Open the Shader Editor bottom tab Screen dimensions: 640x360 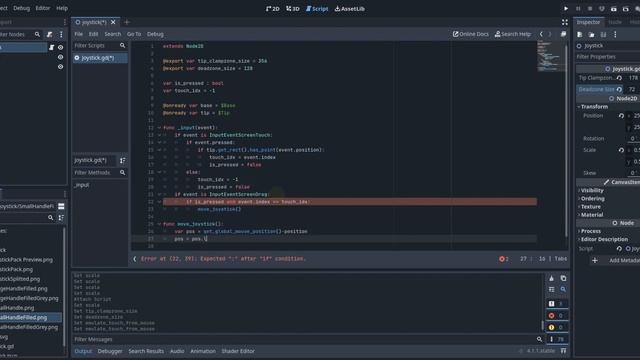click(238, 351)
